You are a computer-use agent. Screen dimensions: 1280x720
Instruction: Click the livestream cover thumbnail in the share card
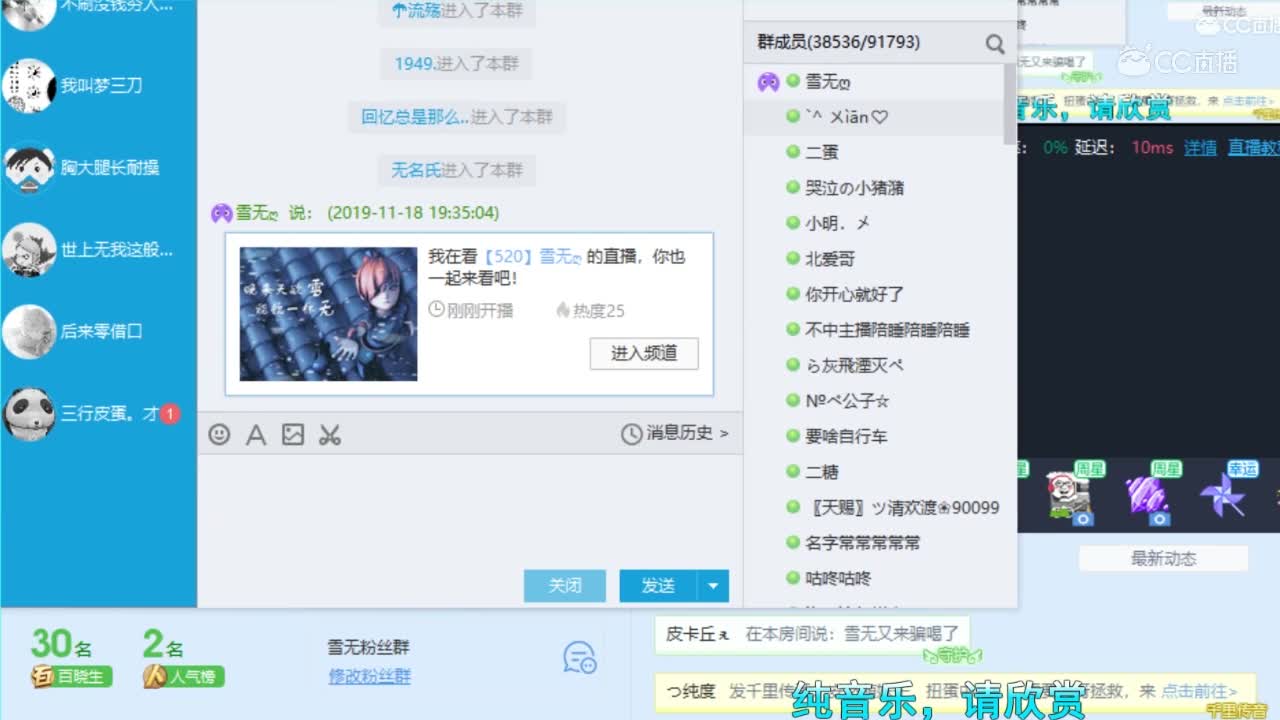[329, 314]
